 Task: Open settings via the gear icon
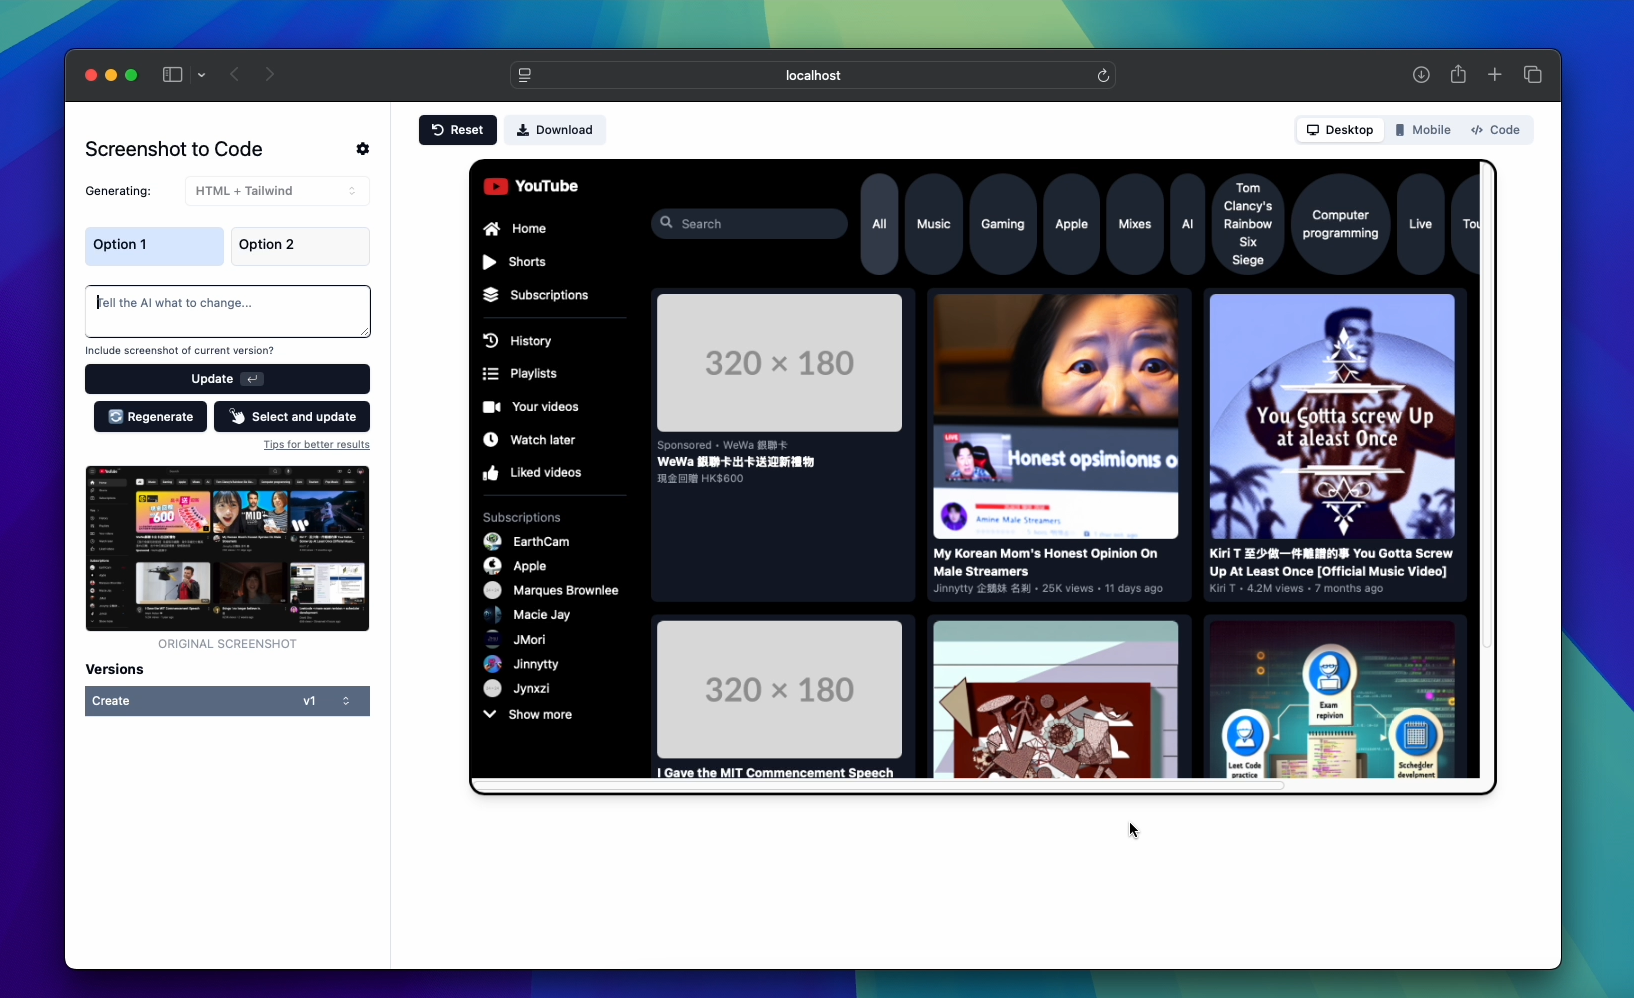coord(362,149)
